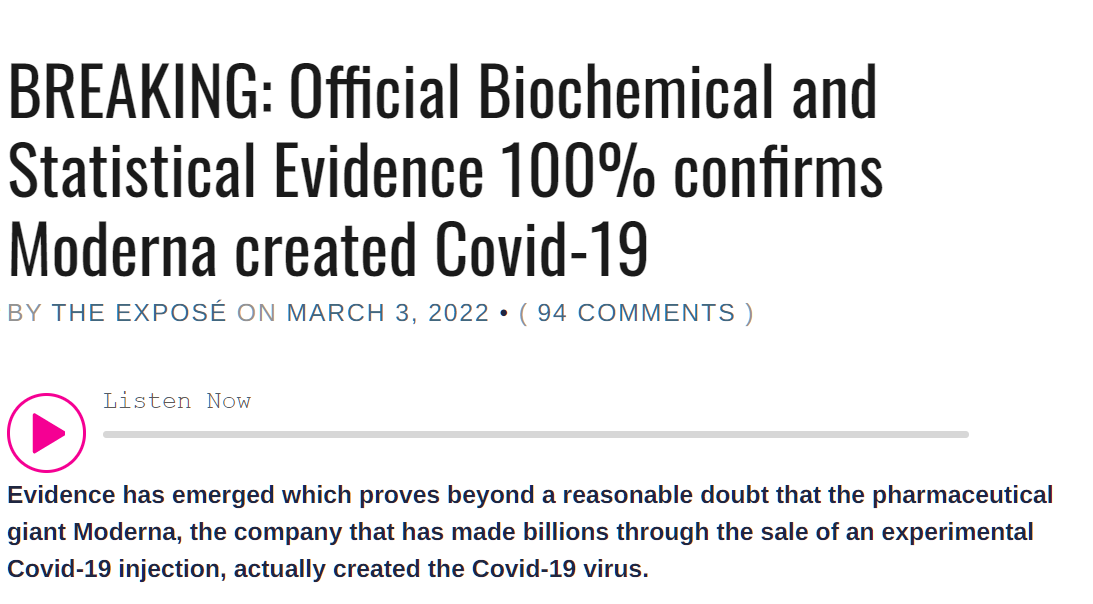Open the 94 COMMENTS link
1093x604 pixels.
point(636,312)
